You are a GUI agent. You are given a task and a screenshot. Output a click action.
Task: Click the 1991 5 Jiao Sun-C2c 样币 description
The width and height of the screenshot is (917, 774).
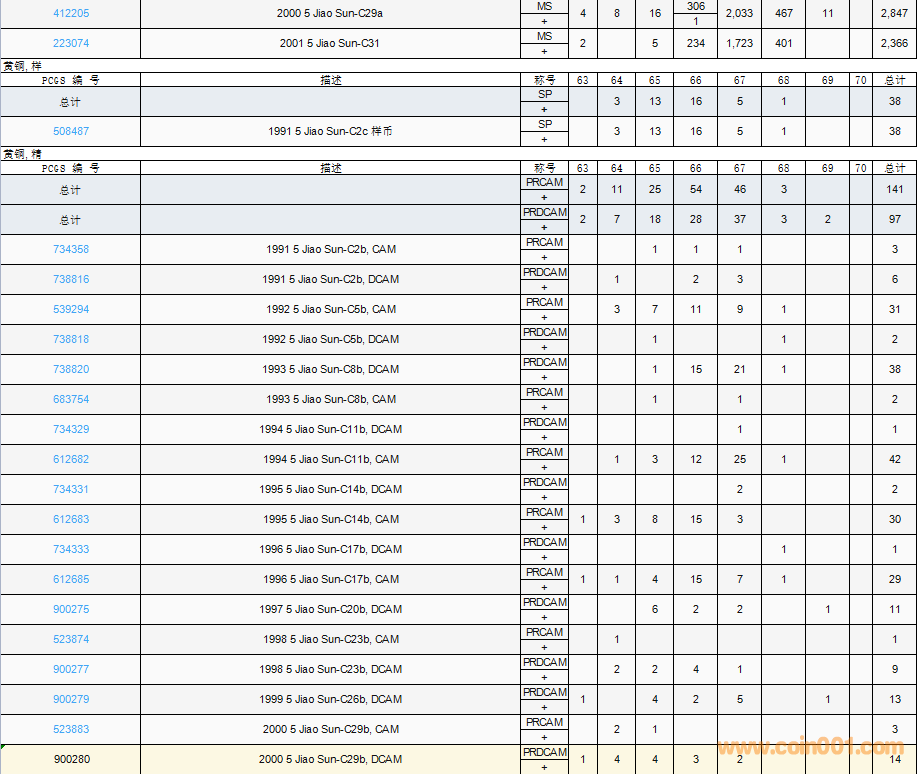coord(330,131)
